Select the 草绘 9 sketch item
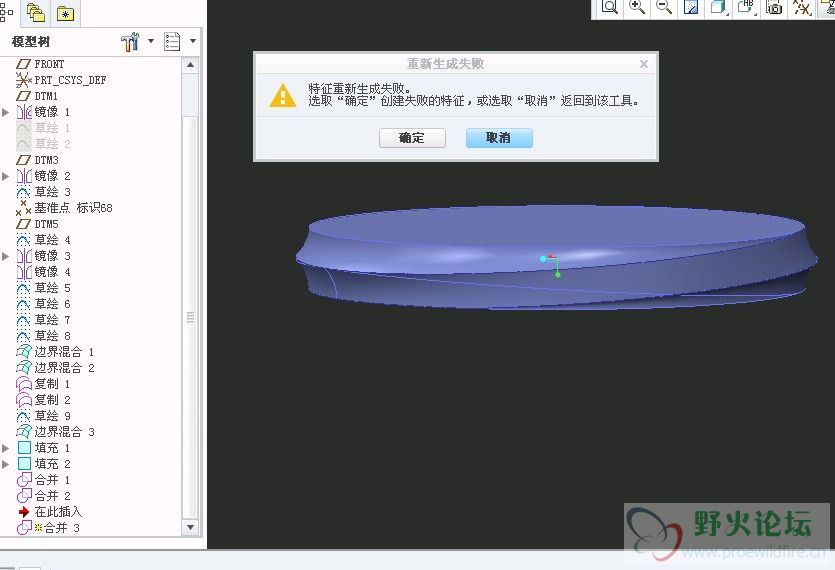The height and width of the screenshot is (570, 835). tap(44, 416)
